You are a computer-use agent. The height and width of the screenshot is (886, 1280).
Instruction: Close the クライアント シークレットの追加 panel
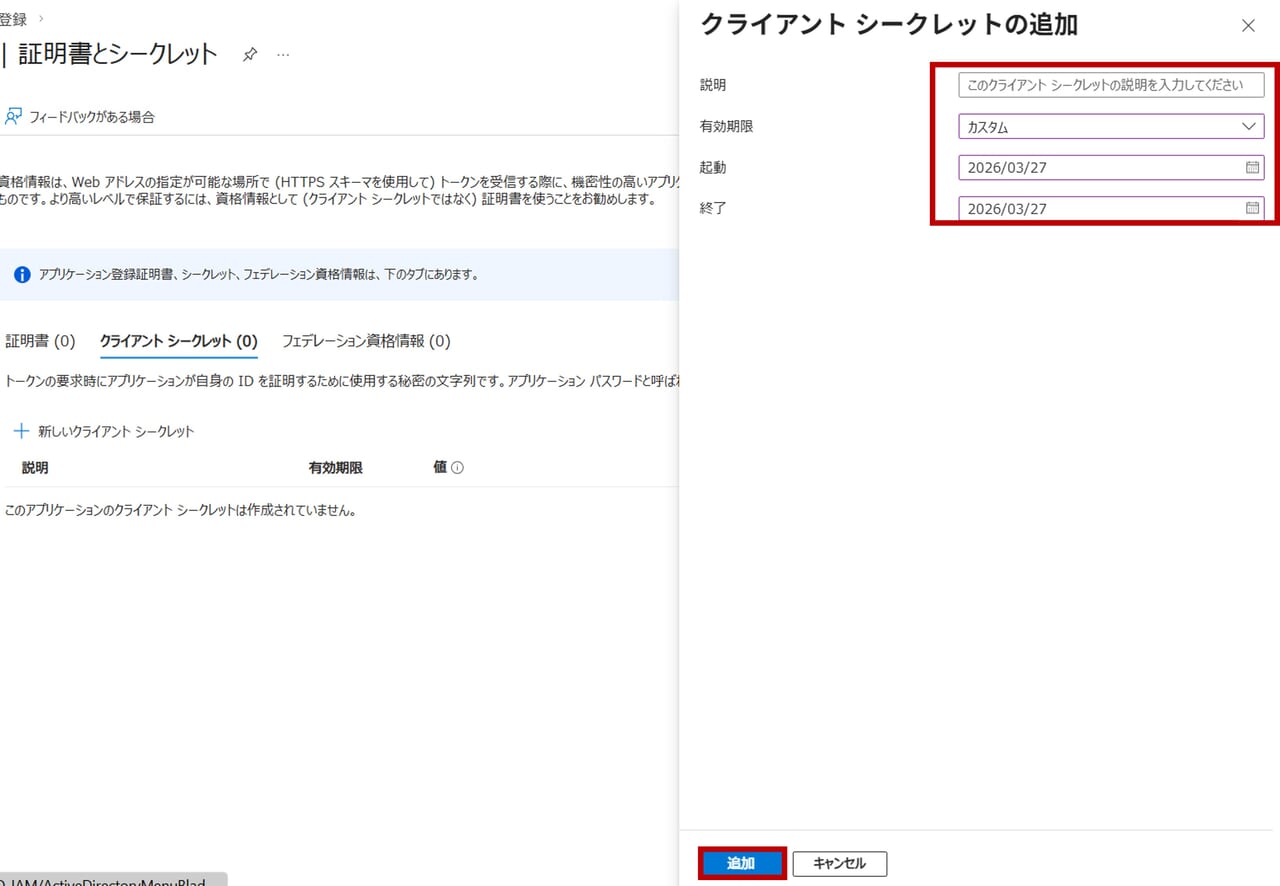point(1248,26)
